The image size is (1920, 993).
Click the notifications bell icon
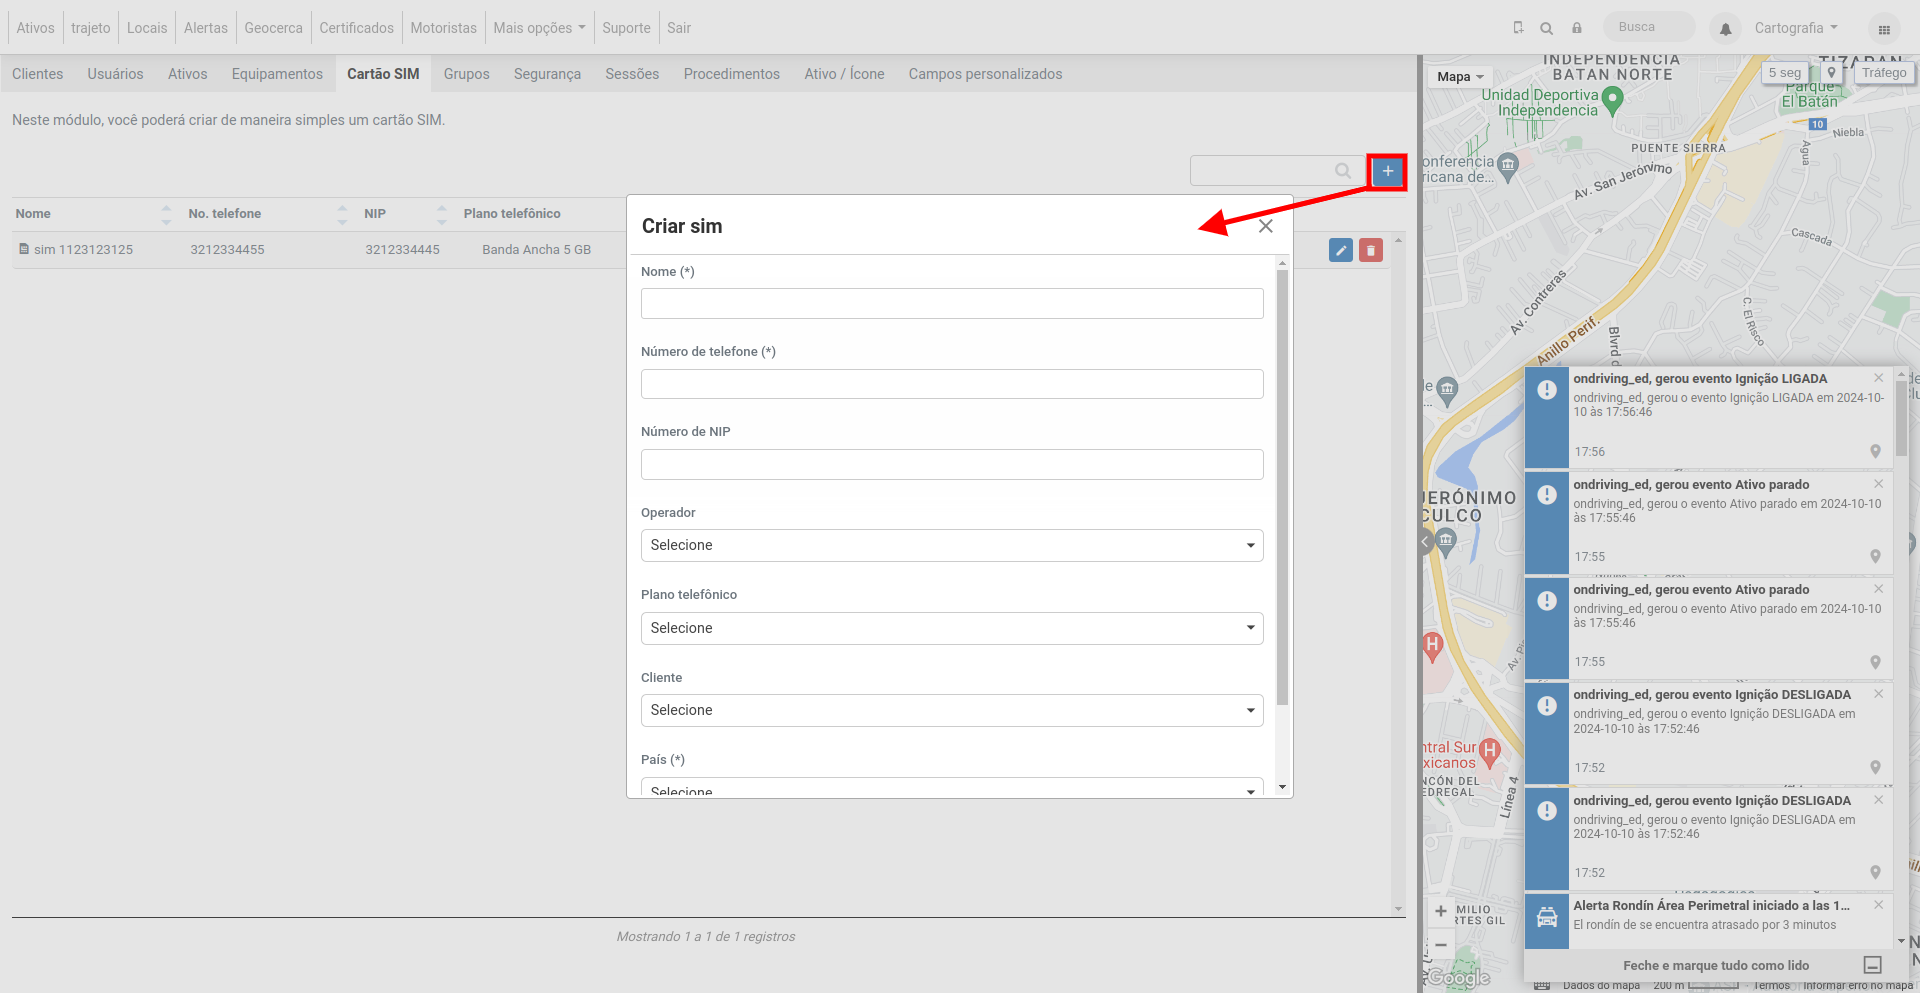(x=1725, y=28)
